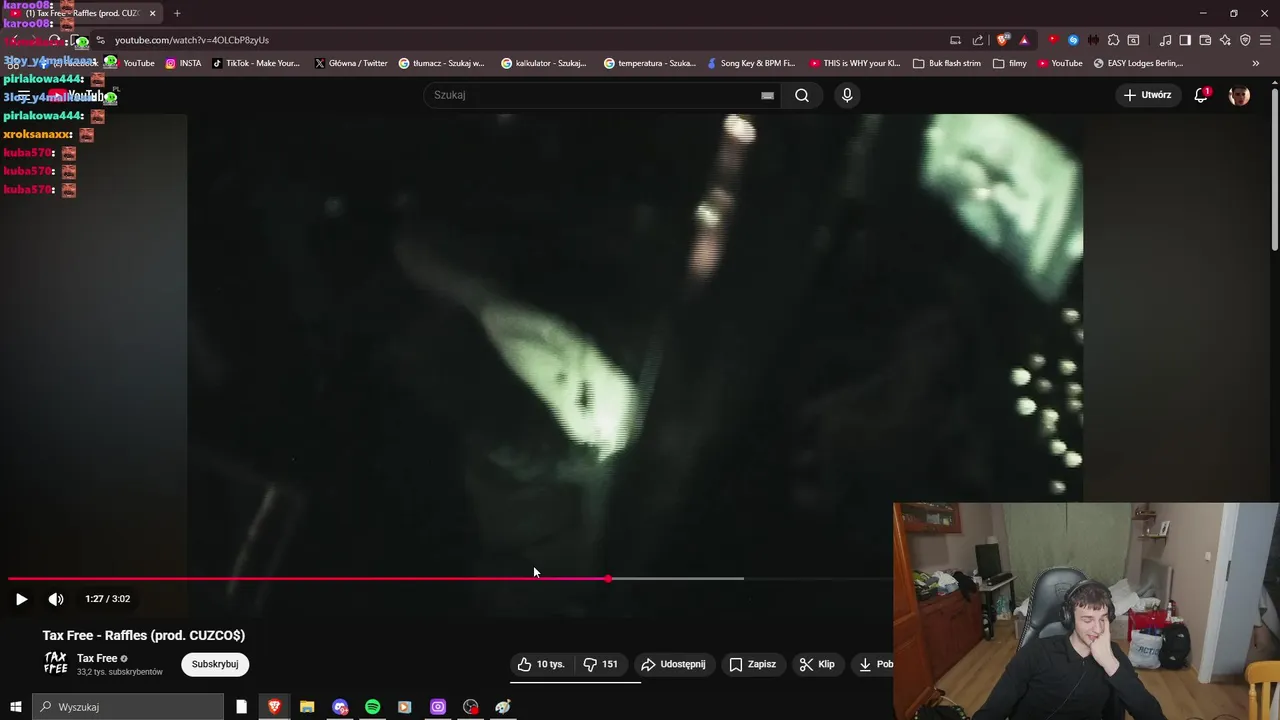Open the INSTA bookmark
The width and height of the screenshot is (1280, 720).
pyautogui.click(x=183, y=63)
